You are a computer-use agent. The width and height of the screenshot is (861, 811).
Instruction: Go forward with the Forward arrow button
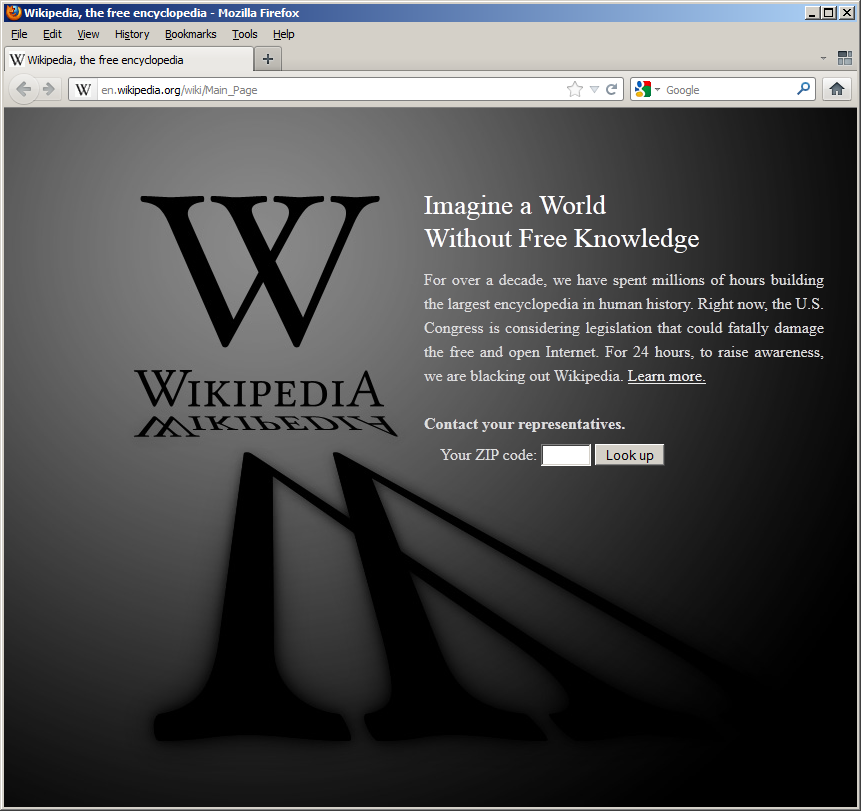(49, 89)
